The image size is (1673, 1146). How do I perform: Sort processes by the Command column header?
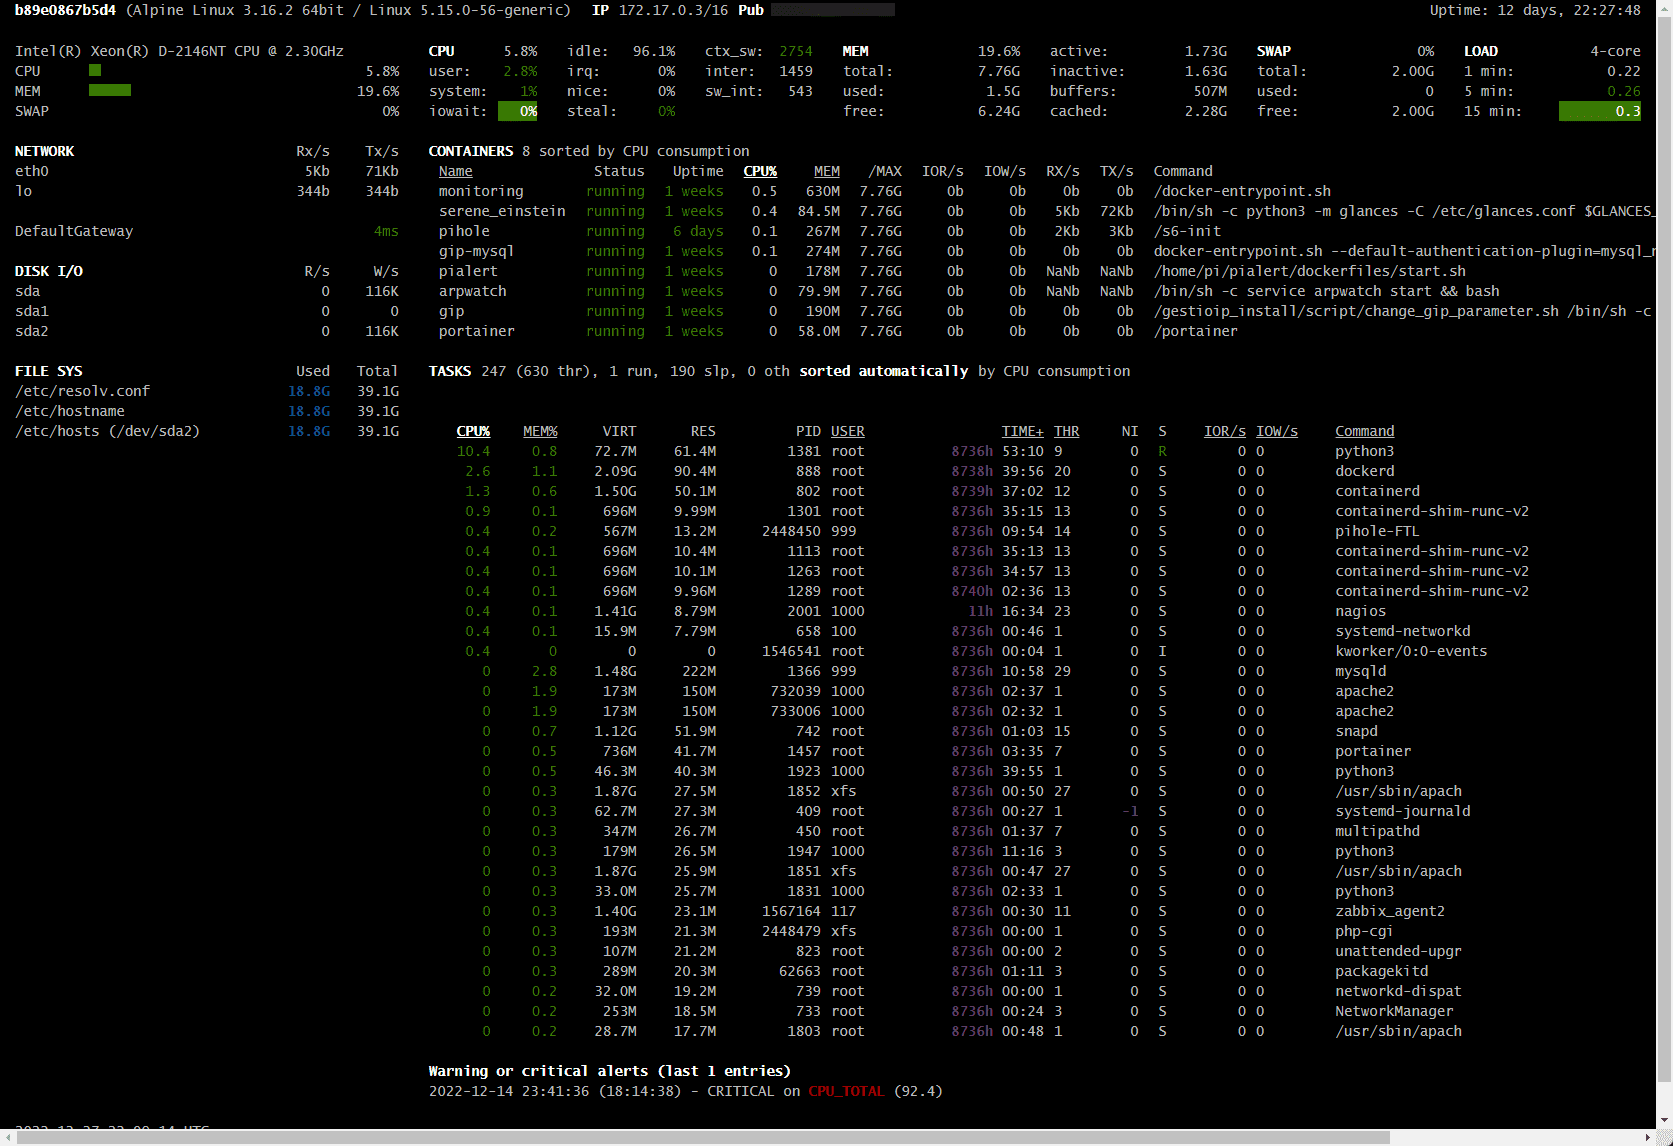[x=1364, y=431]
